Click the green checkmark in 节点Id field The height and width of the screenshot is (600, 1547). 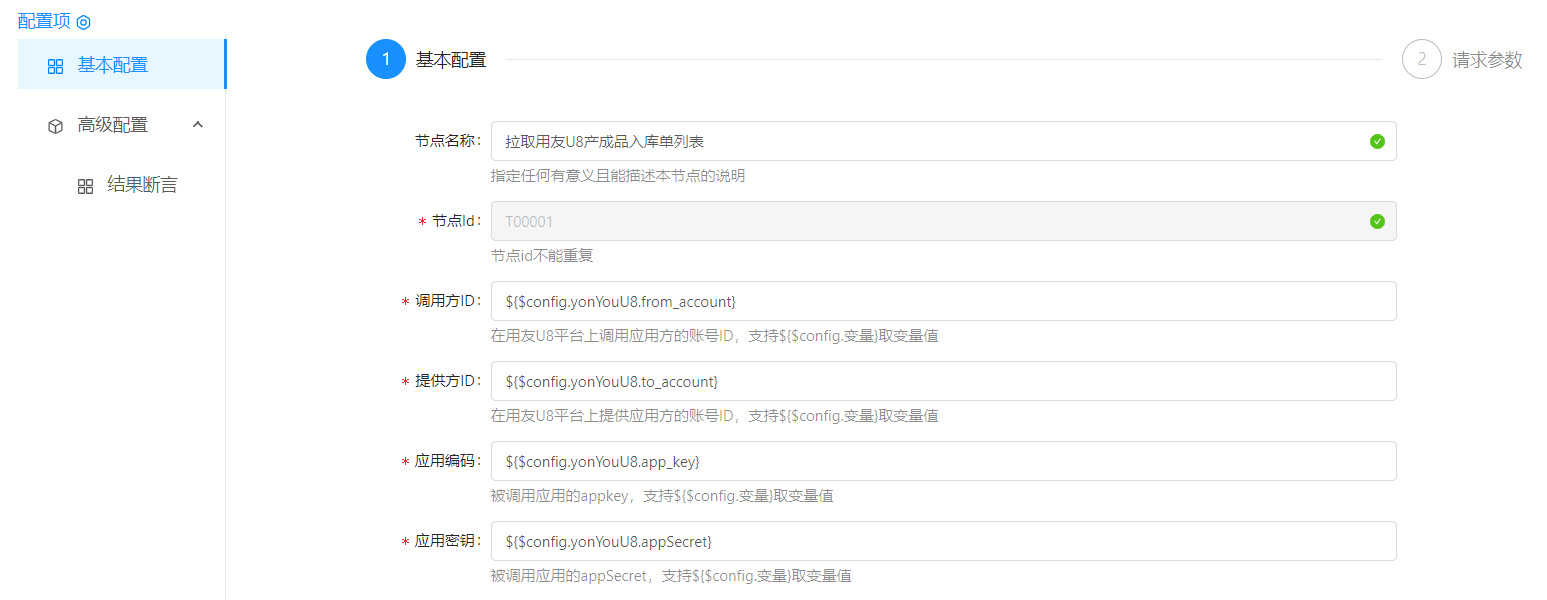click(1377, 221)
